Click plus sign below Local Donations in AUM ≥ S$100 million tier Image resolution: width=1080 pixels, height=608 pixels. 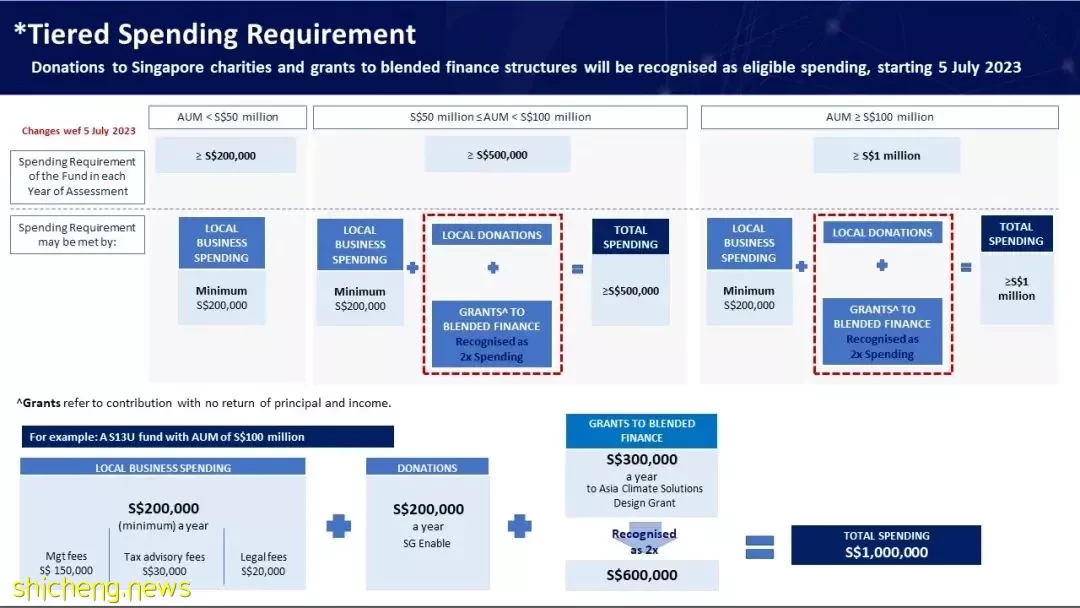click(x=882, y=265)
